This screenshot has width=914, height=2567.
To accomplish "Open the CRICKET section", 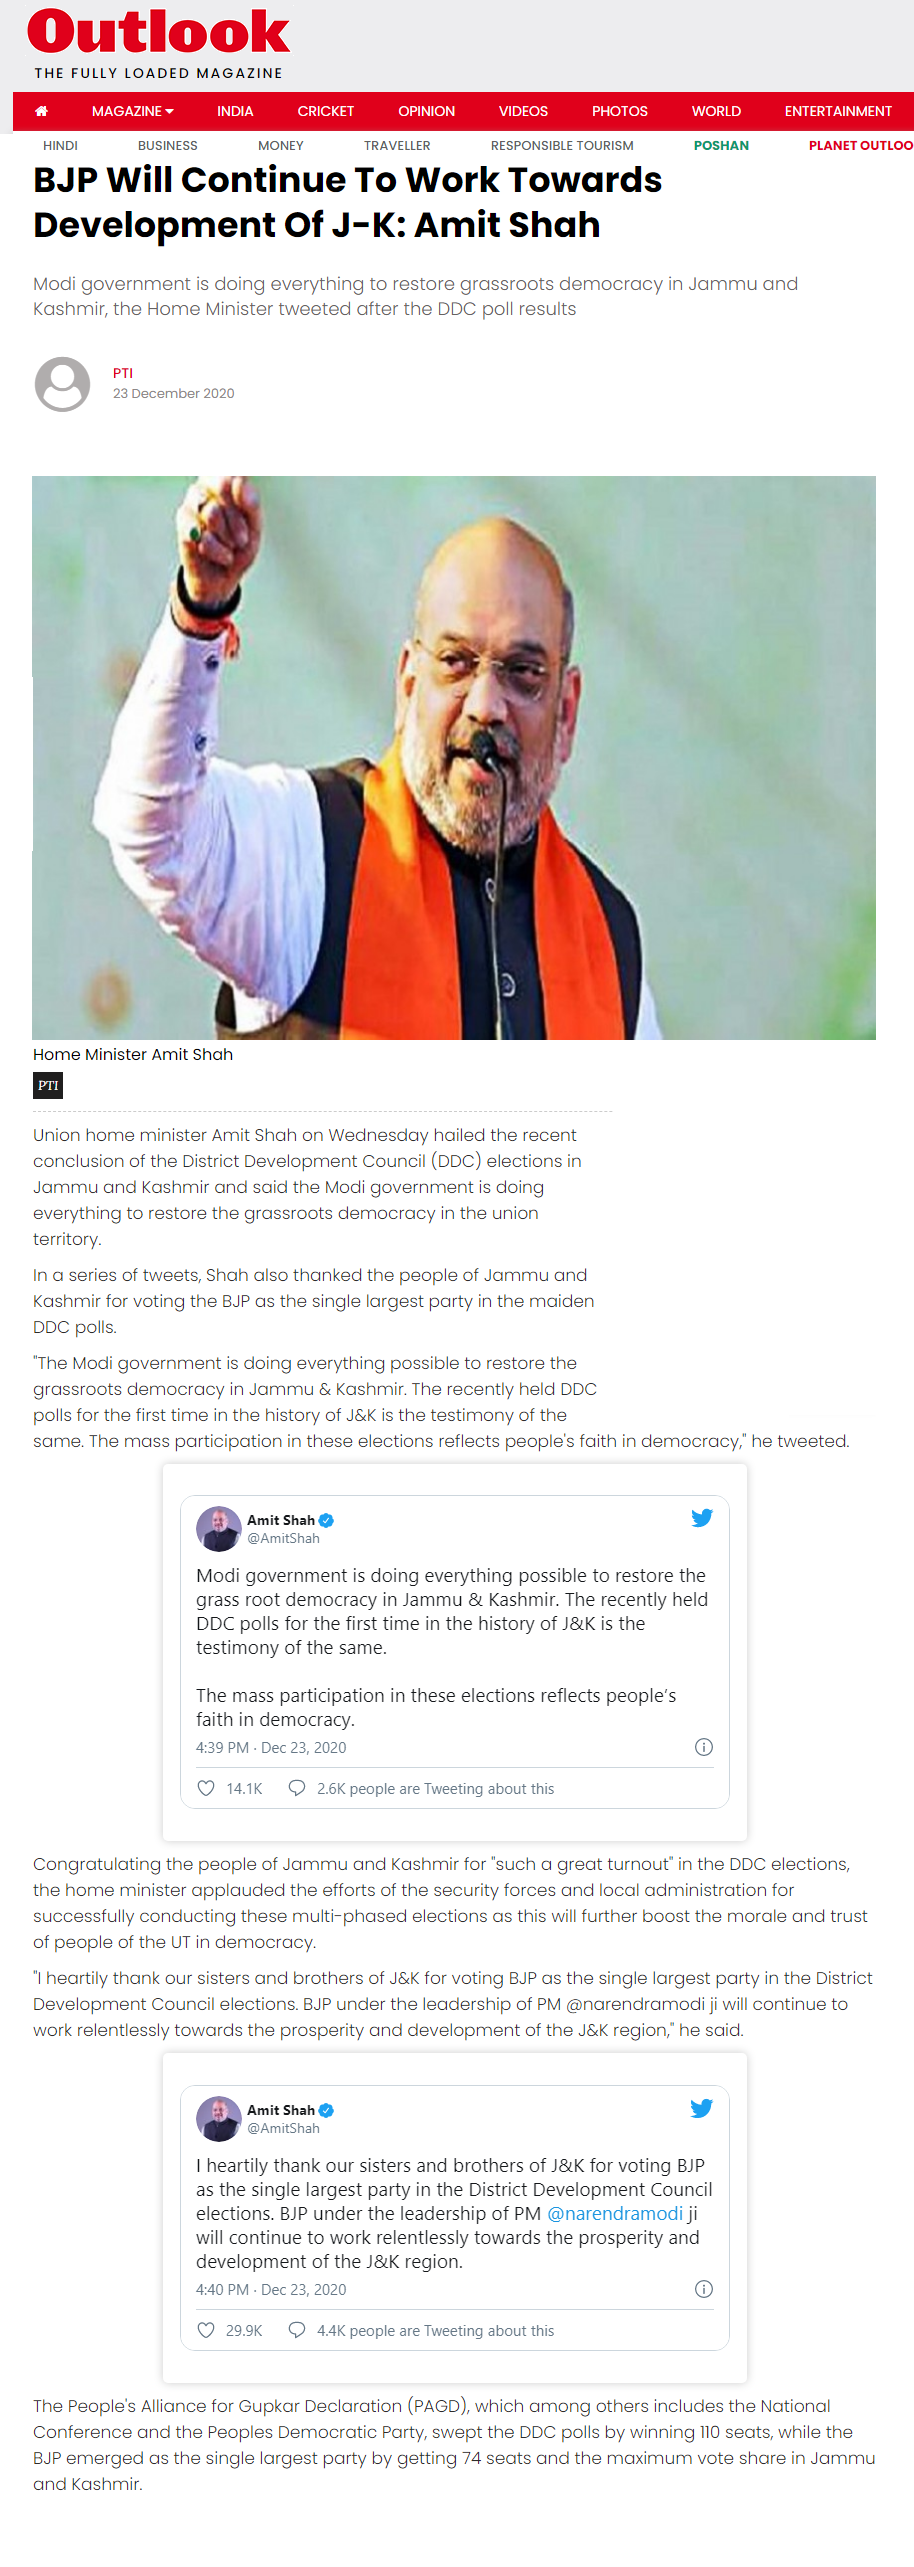I will click(x=326, y=111).
